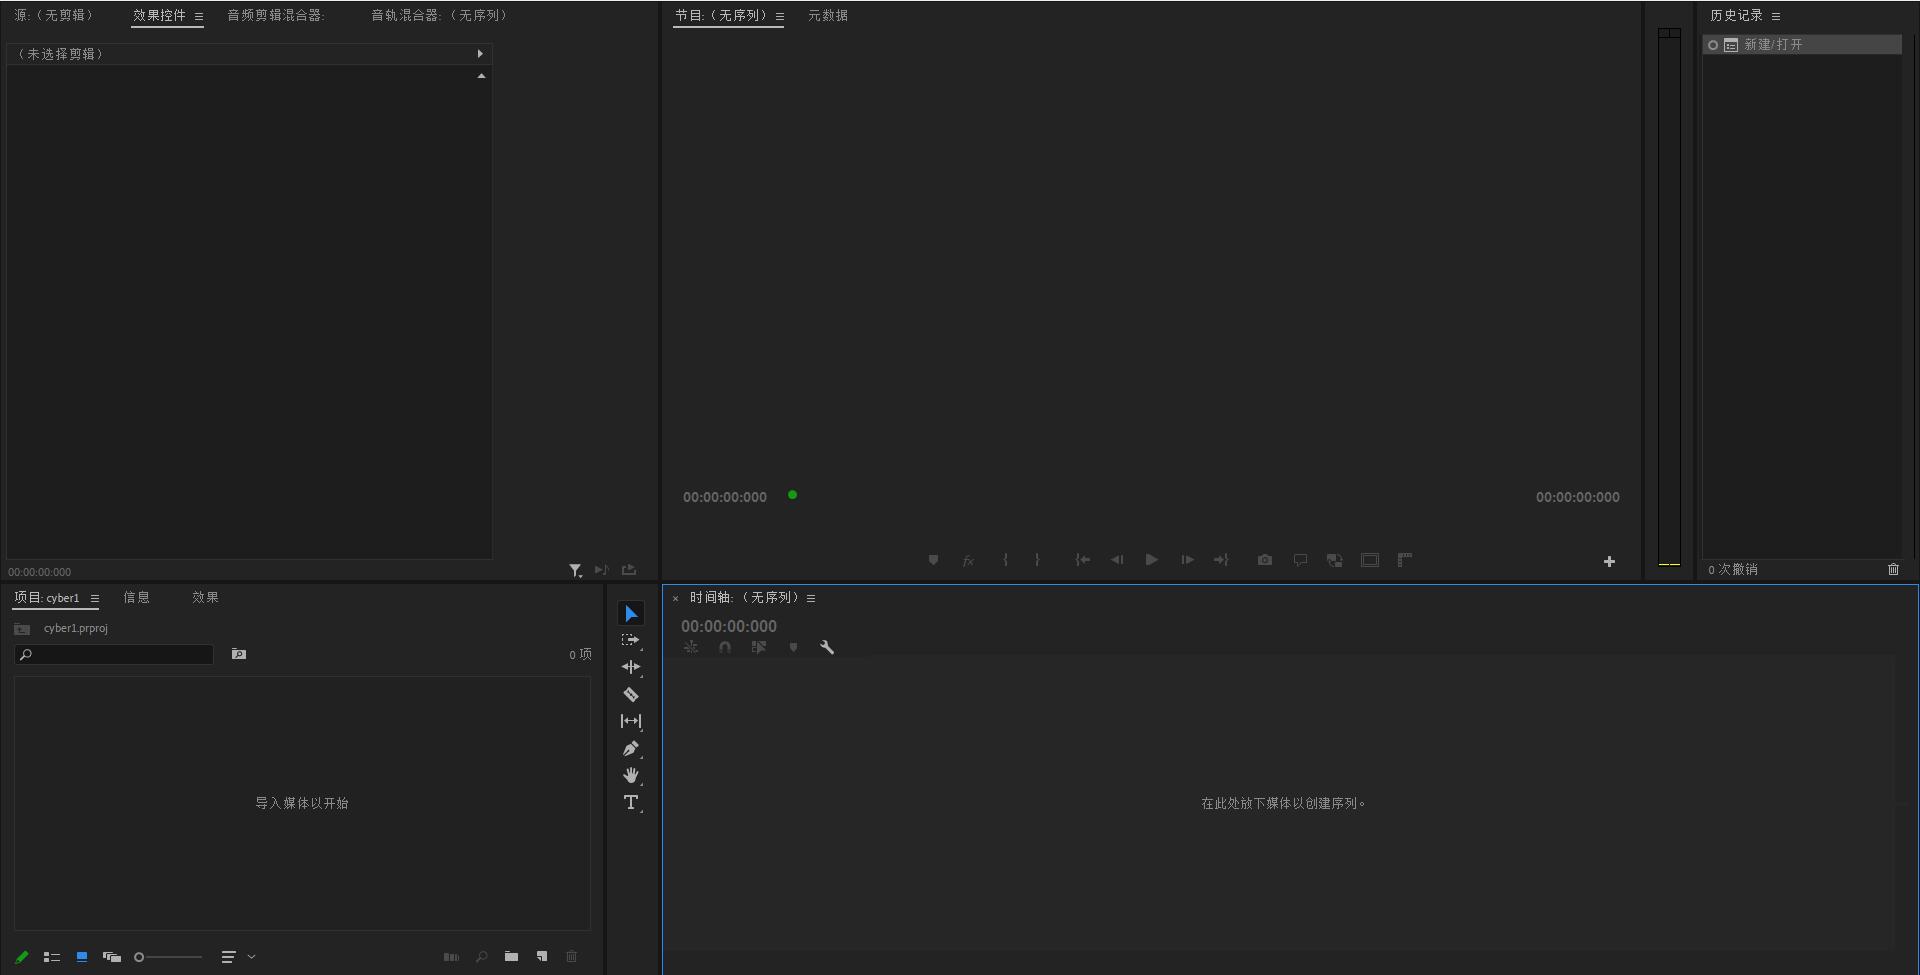Toggle Snap magnet in timeline
This screenshot has height=975, width=1920.
coord(725,647)
